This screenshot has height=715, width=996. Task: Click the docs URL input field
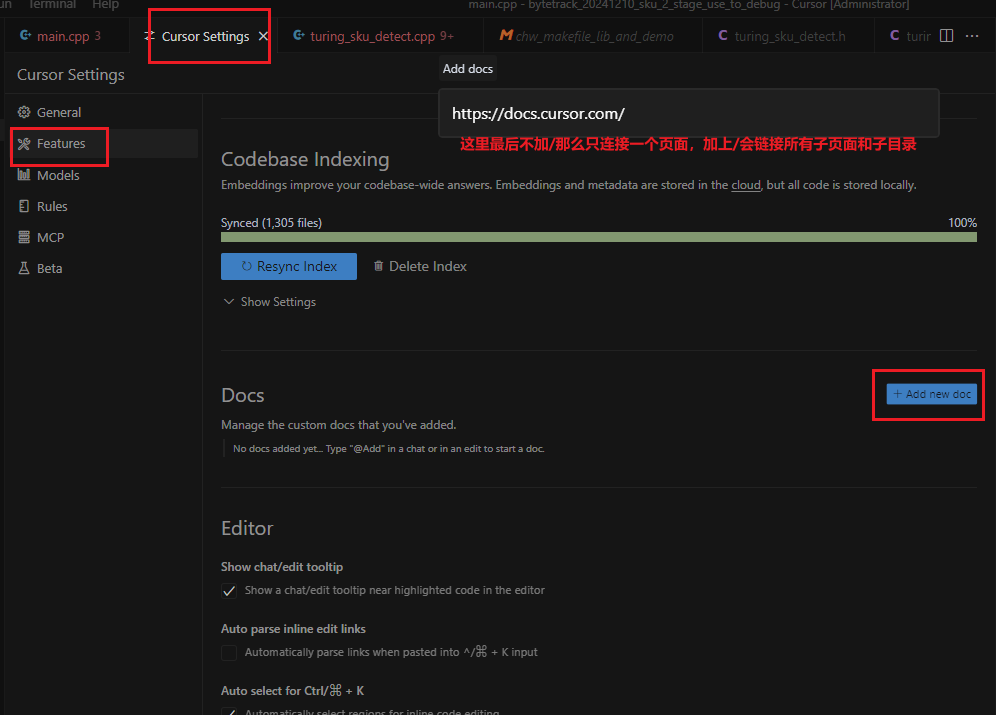point(689,114)
